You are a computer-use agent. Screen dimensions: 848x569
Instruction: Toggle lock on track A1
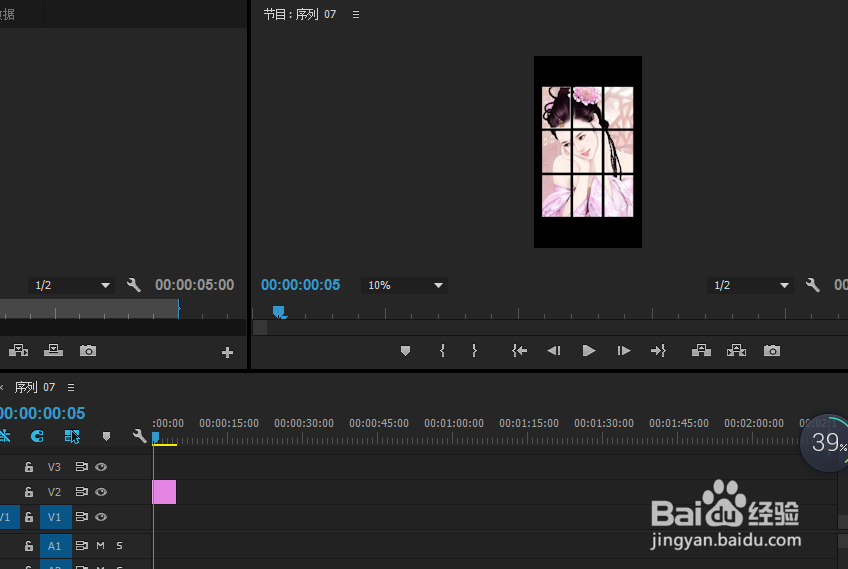click(x=29, y=546)
